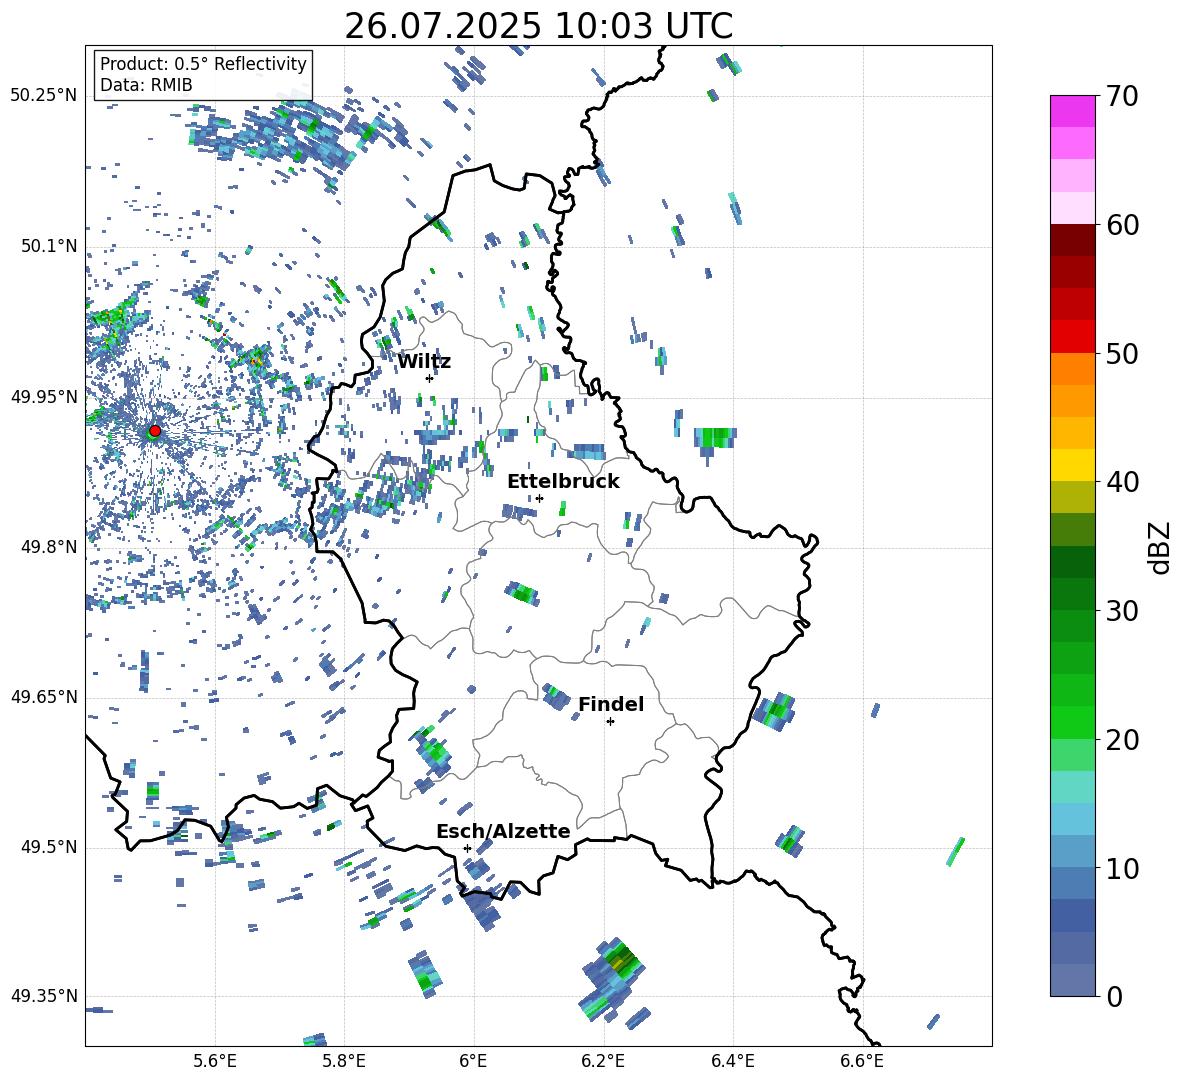The height and width of the screenshot is (1081, 1184).
Task: Click the 30 tick label on colorbar
Action: click(x=1122, y=611)
